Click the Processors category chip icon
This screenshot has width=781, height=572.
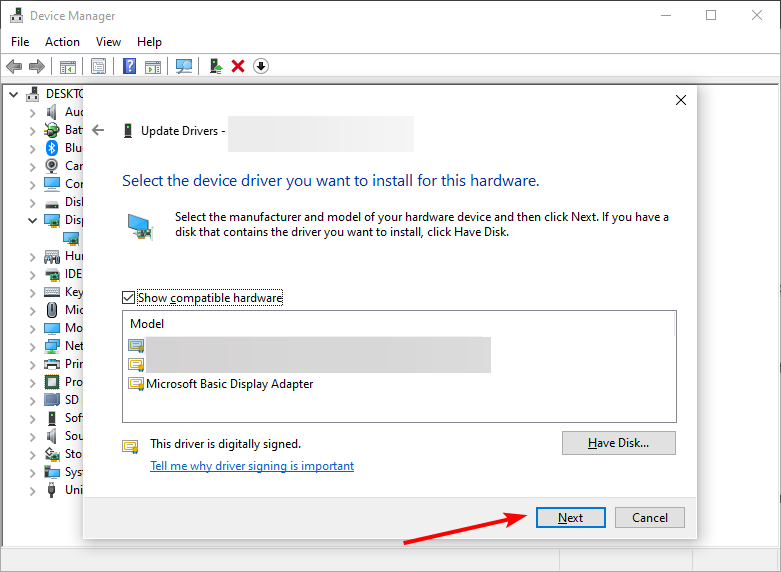[x=52, y=382]
